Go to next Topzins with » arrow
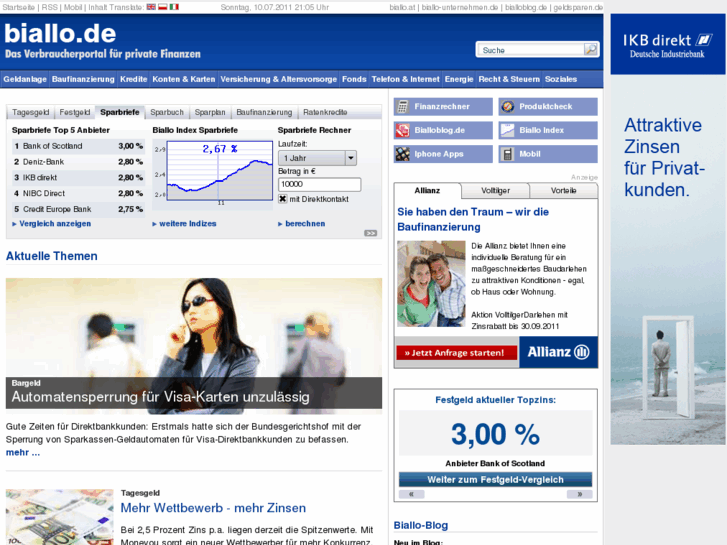 (580, 494)
